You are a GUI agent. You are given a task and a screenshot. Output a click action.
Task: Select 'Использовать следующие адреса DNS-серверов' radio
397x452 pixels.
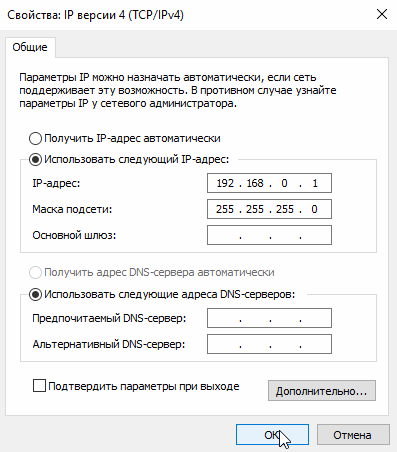pyautogui.click(x=35, y=294)
